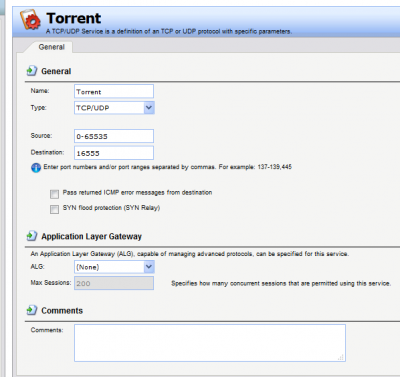Click into the Name field containing Torrent
The width and height of the screenshot is (400, 377).
tap(114, 91)
